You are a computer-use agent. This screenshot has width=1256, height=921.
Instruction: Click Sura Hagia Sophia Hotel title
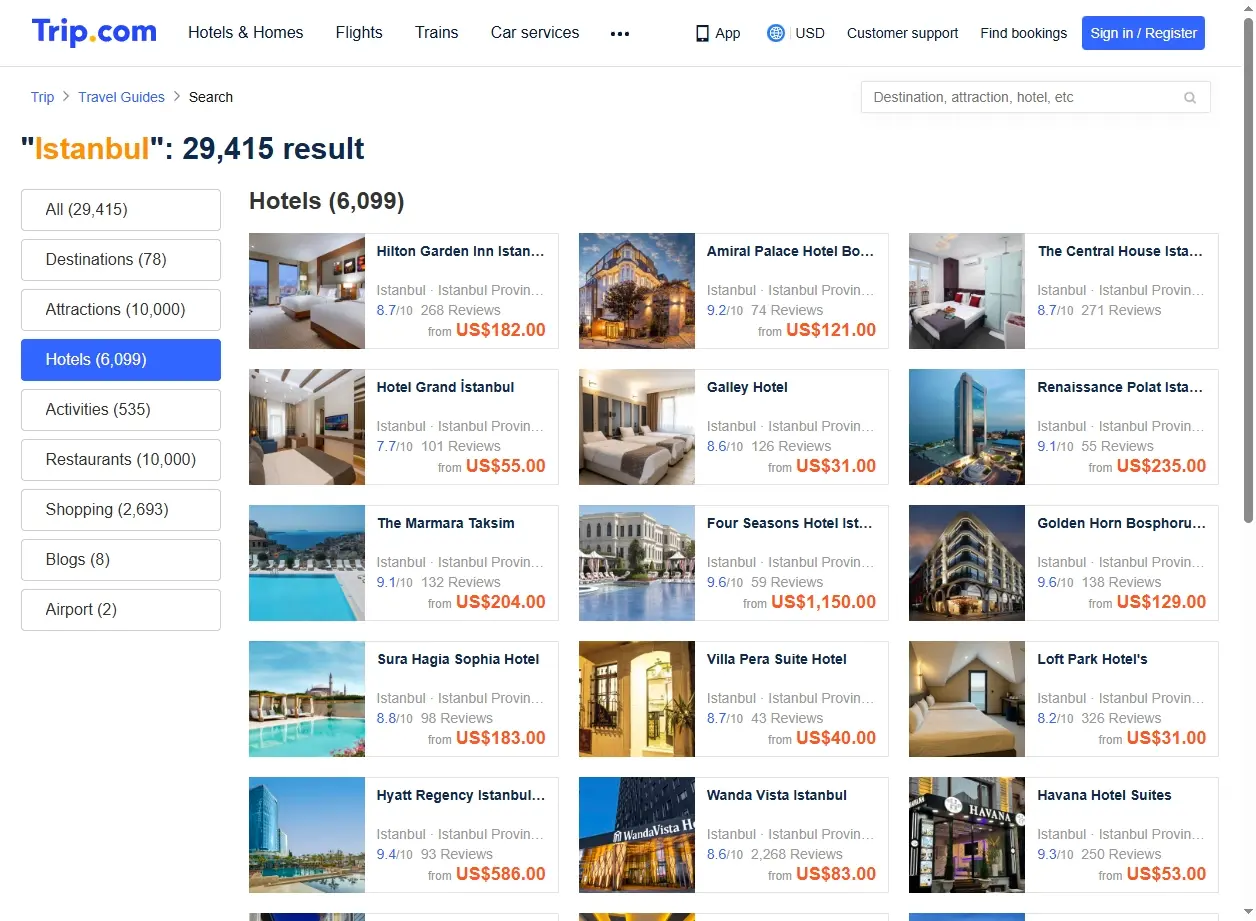pyautogui.click(x=458, y=660)
